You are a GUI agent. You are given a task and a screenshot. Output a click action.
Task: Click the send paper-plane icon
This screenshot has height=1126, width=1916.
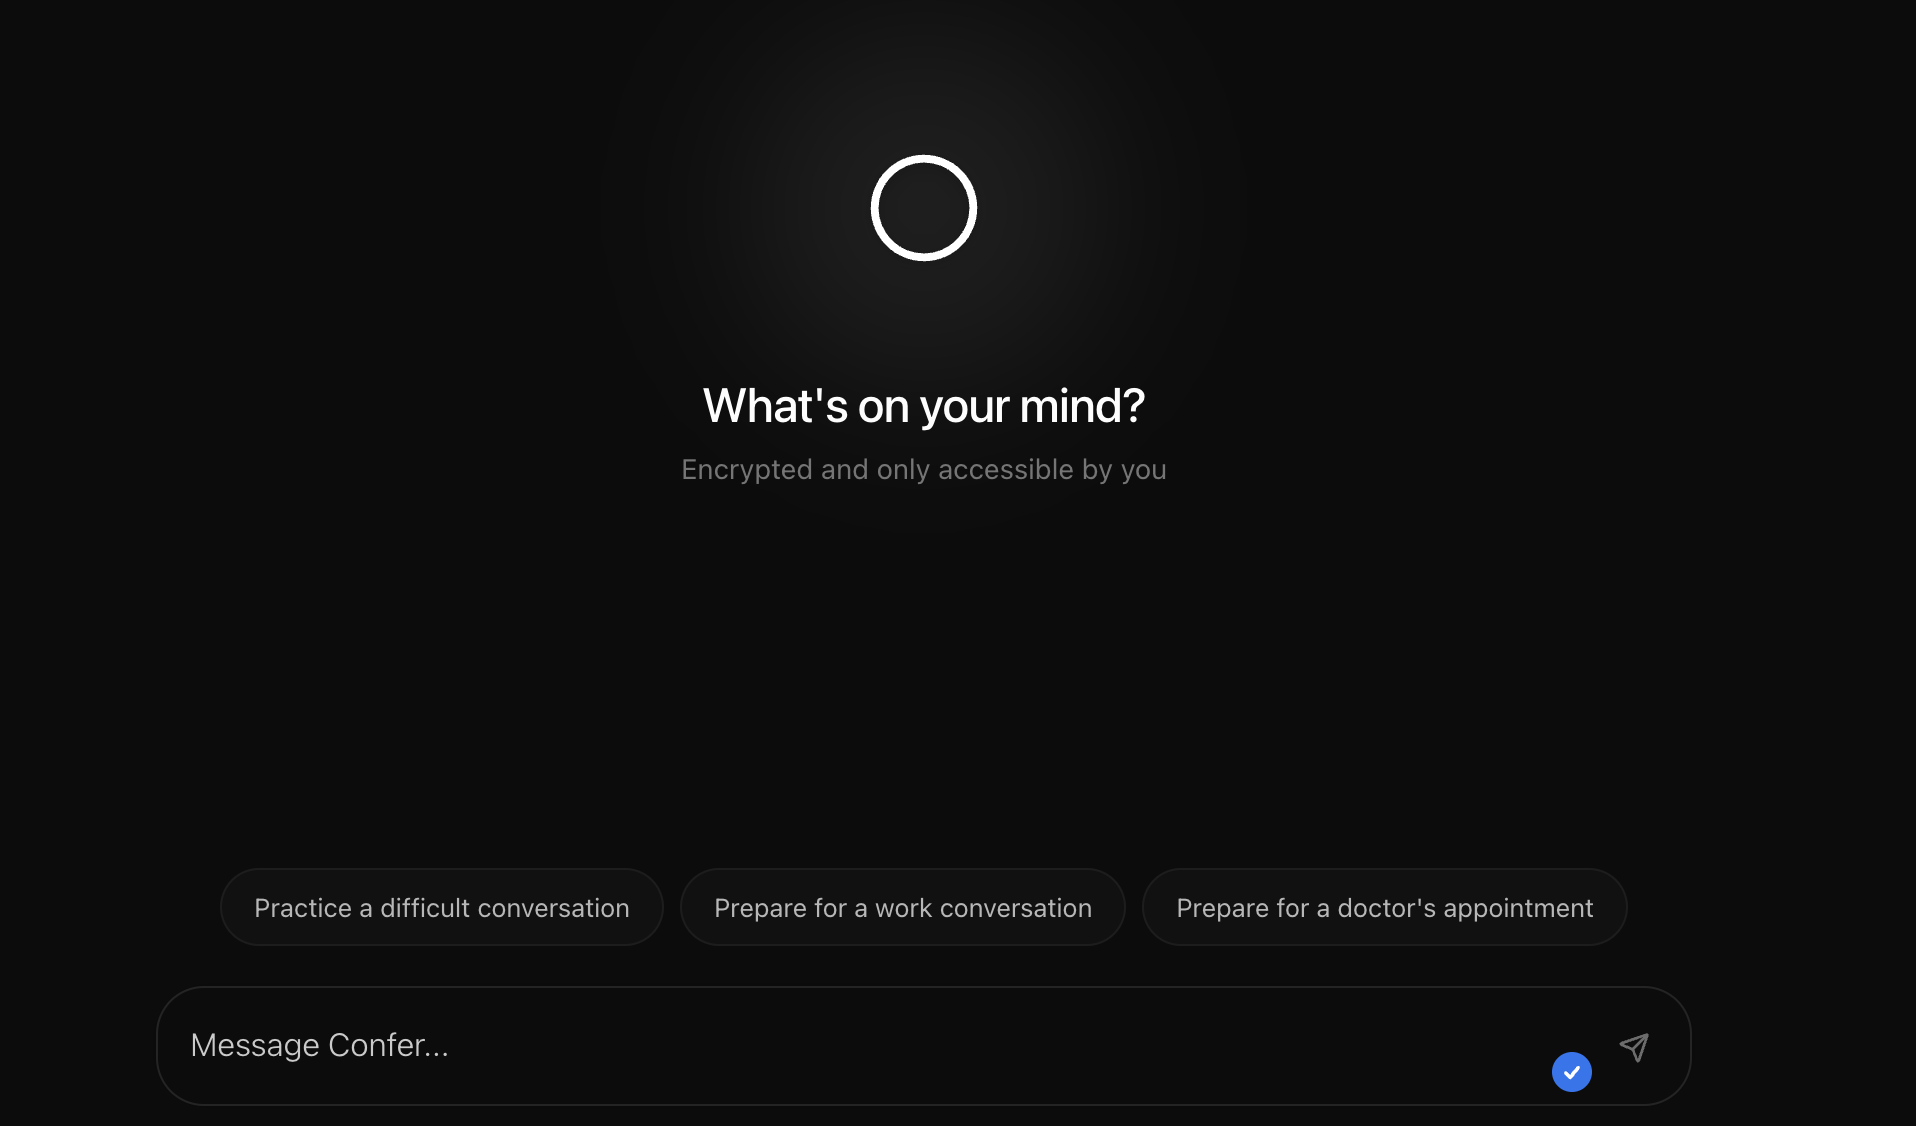coord(1634,1047)
